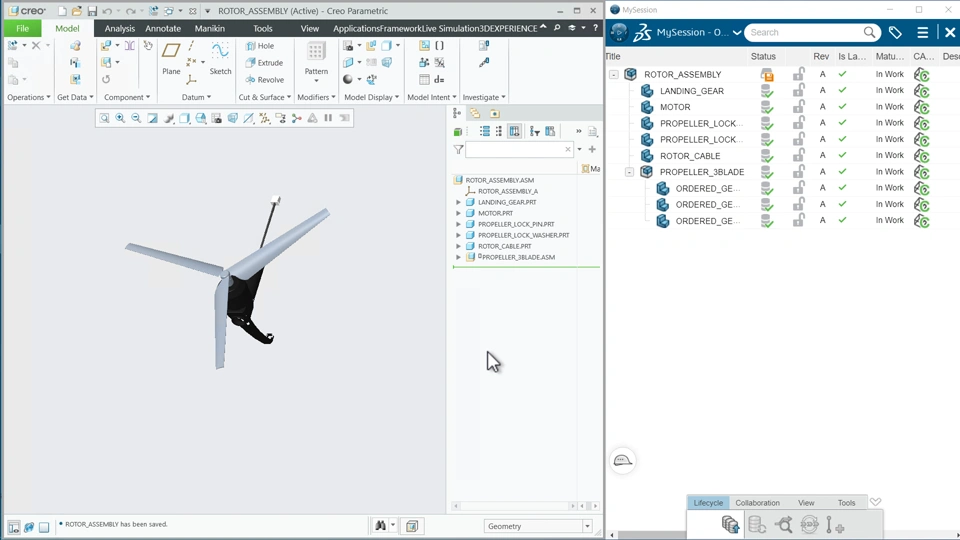Viewport: 960px width, 540px height.
Task: Open the Sketch tool
Action: pos(220,59)
